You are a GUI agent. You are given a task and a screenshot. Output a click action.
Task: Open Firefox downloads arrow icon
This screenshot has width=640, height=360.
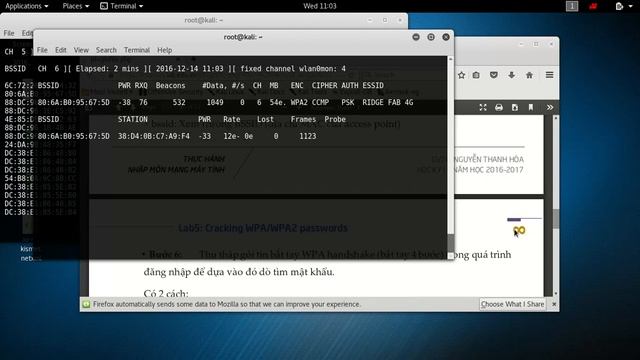click(511, 75)
